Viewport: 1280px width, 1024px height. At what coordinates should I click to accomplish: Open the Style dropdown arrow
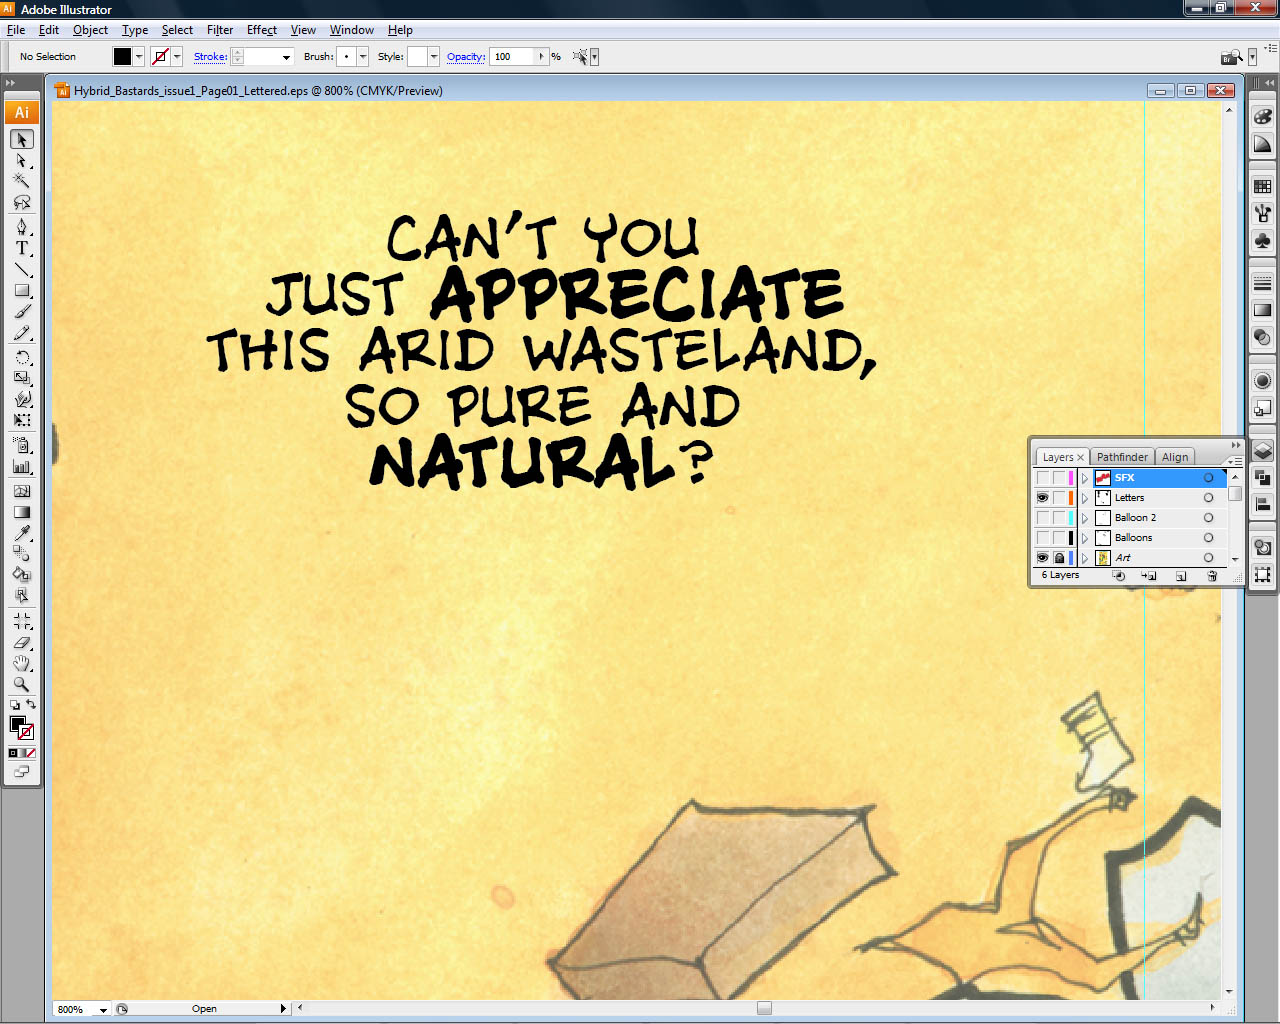pos(434,57)
